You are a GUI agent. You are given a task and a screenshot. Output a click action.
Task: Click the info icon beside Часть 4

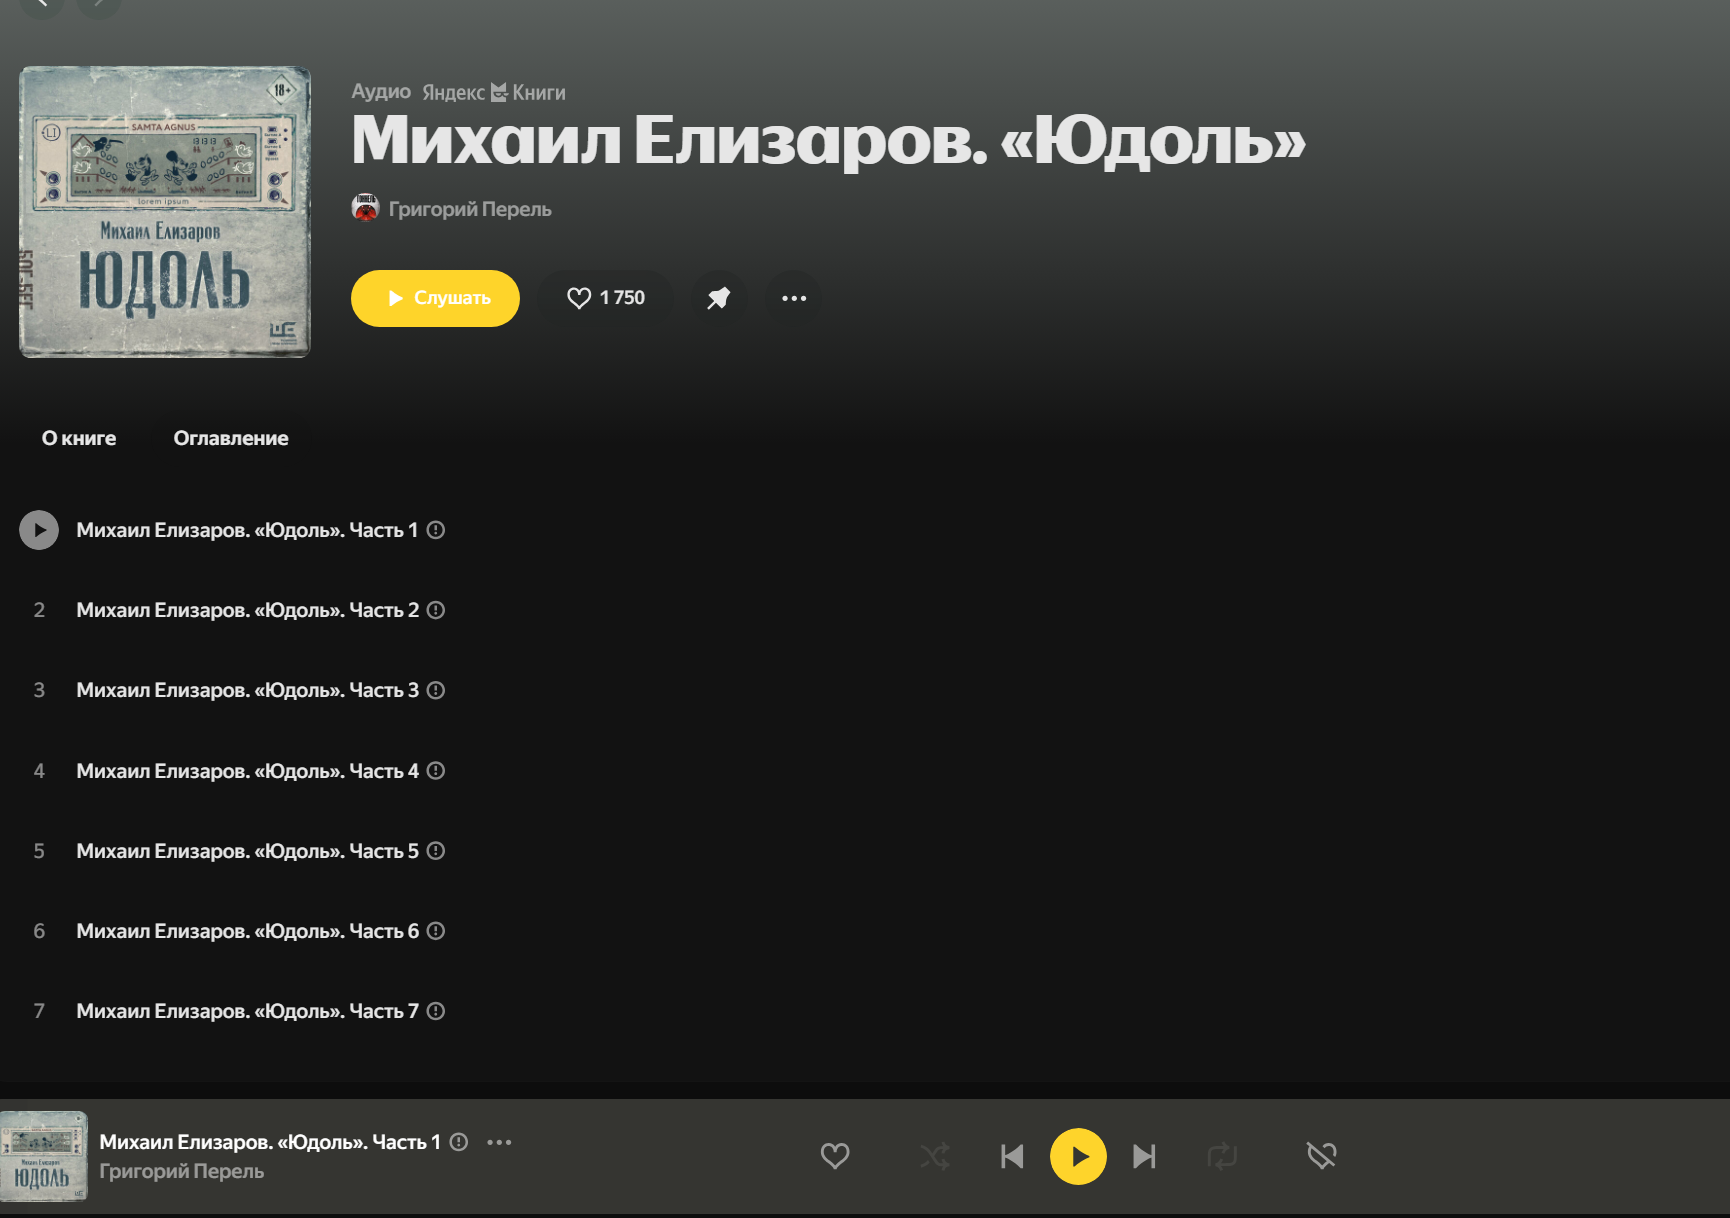point(436,771)
